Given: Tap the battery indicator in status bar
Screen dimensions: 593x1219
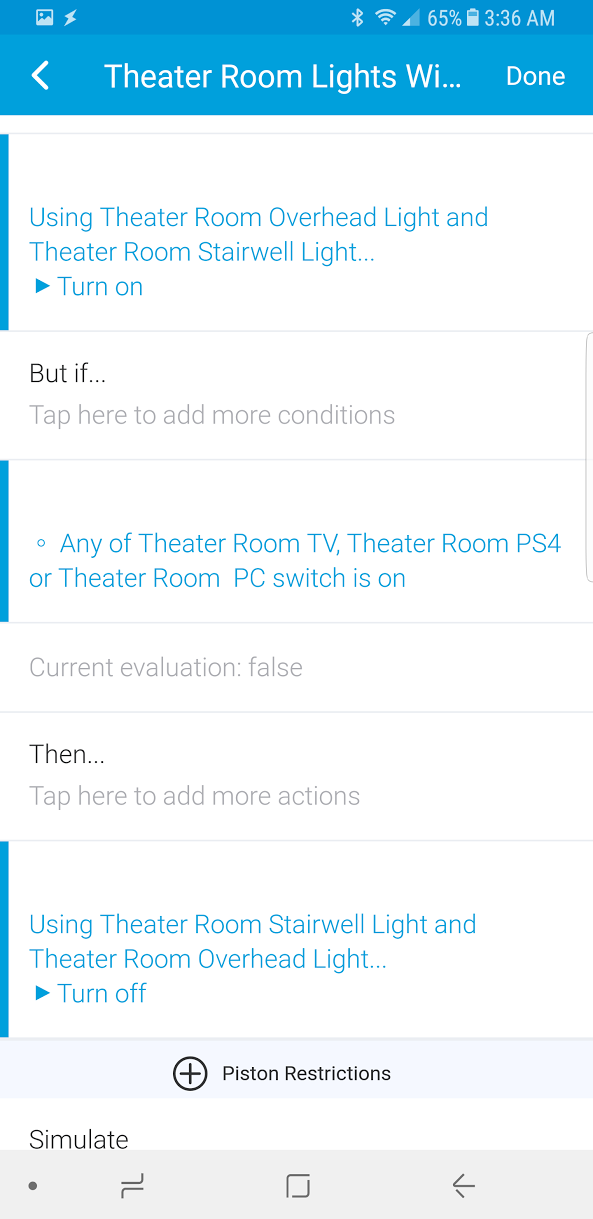Looking at the screenshot, I should tap(473, 17).
